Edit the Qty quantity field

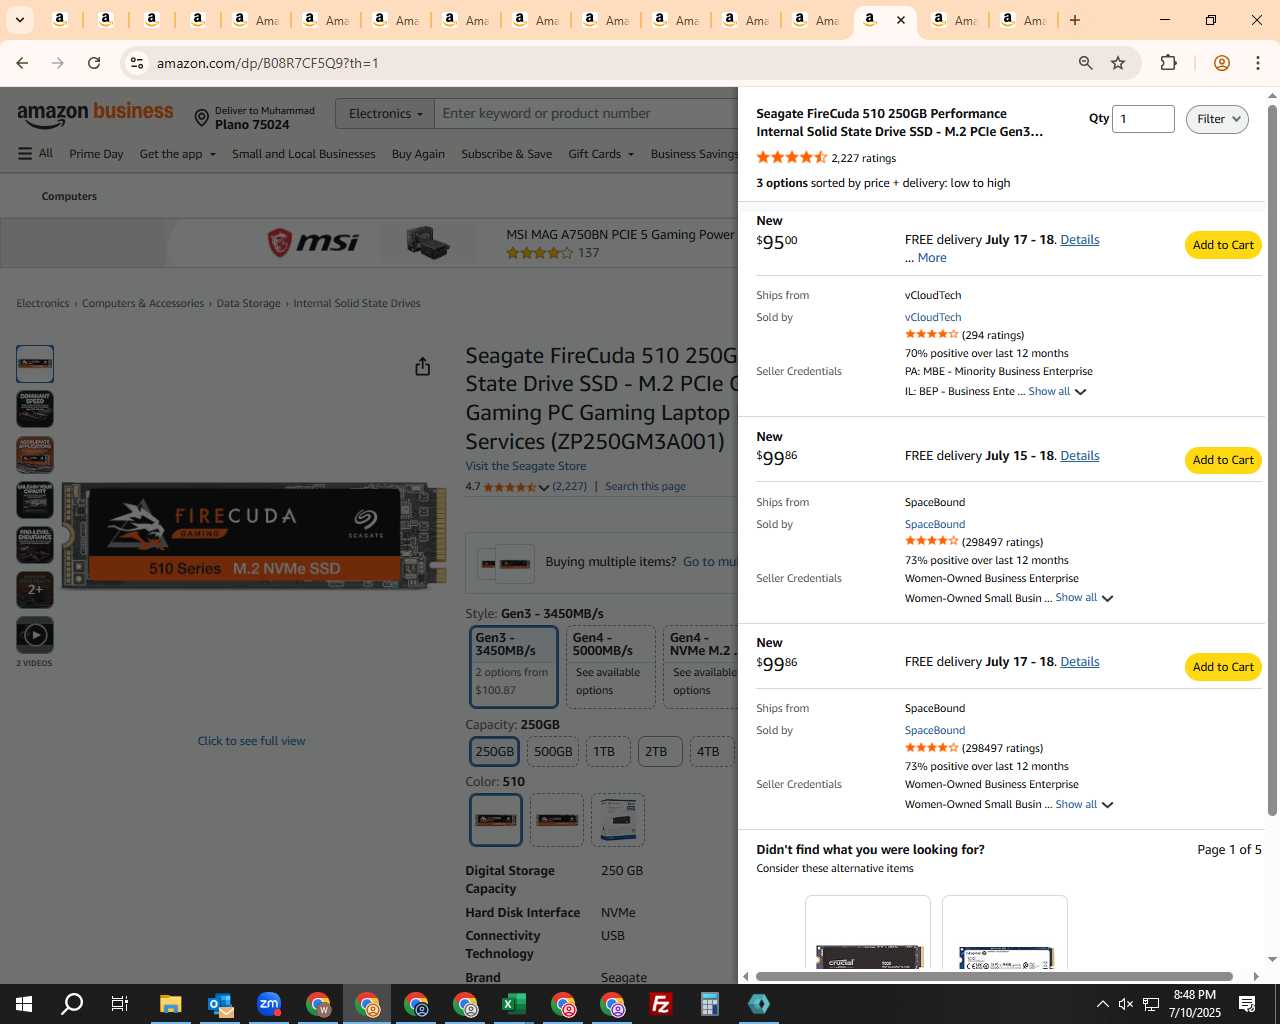1143,119
